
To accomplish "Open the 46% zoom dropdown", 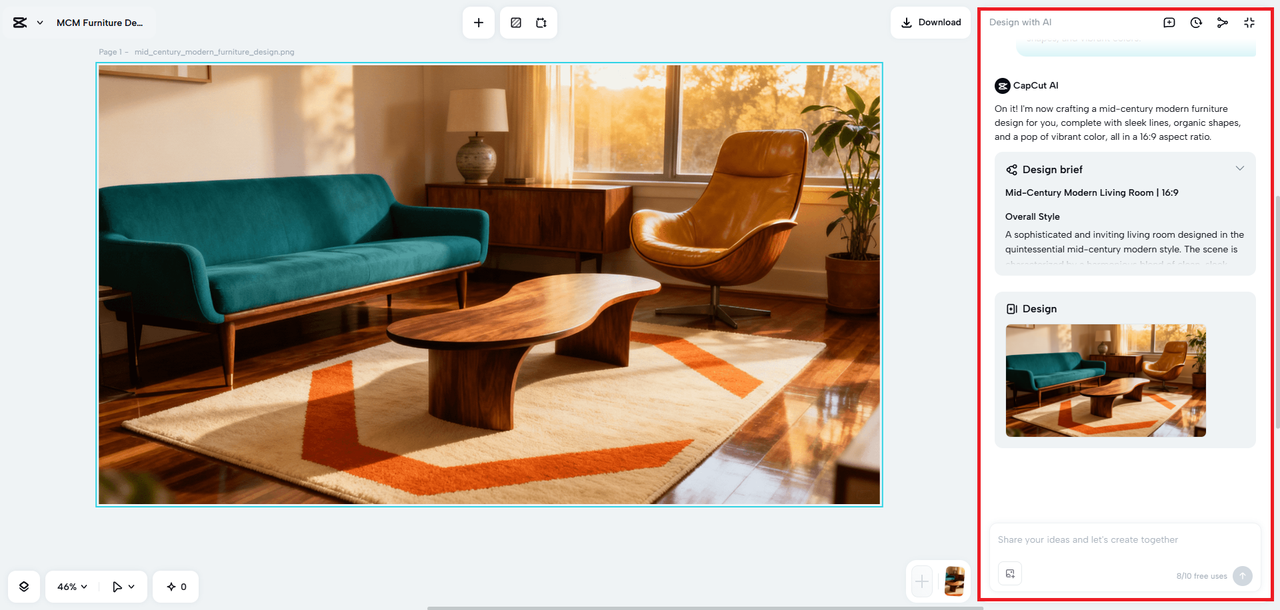I will click(x=72, y=587).
